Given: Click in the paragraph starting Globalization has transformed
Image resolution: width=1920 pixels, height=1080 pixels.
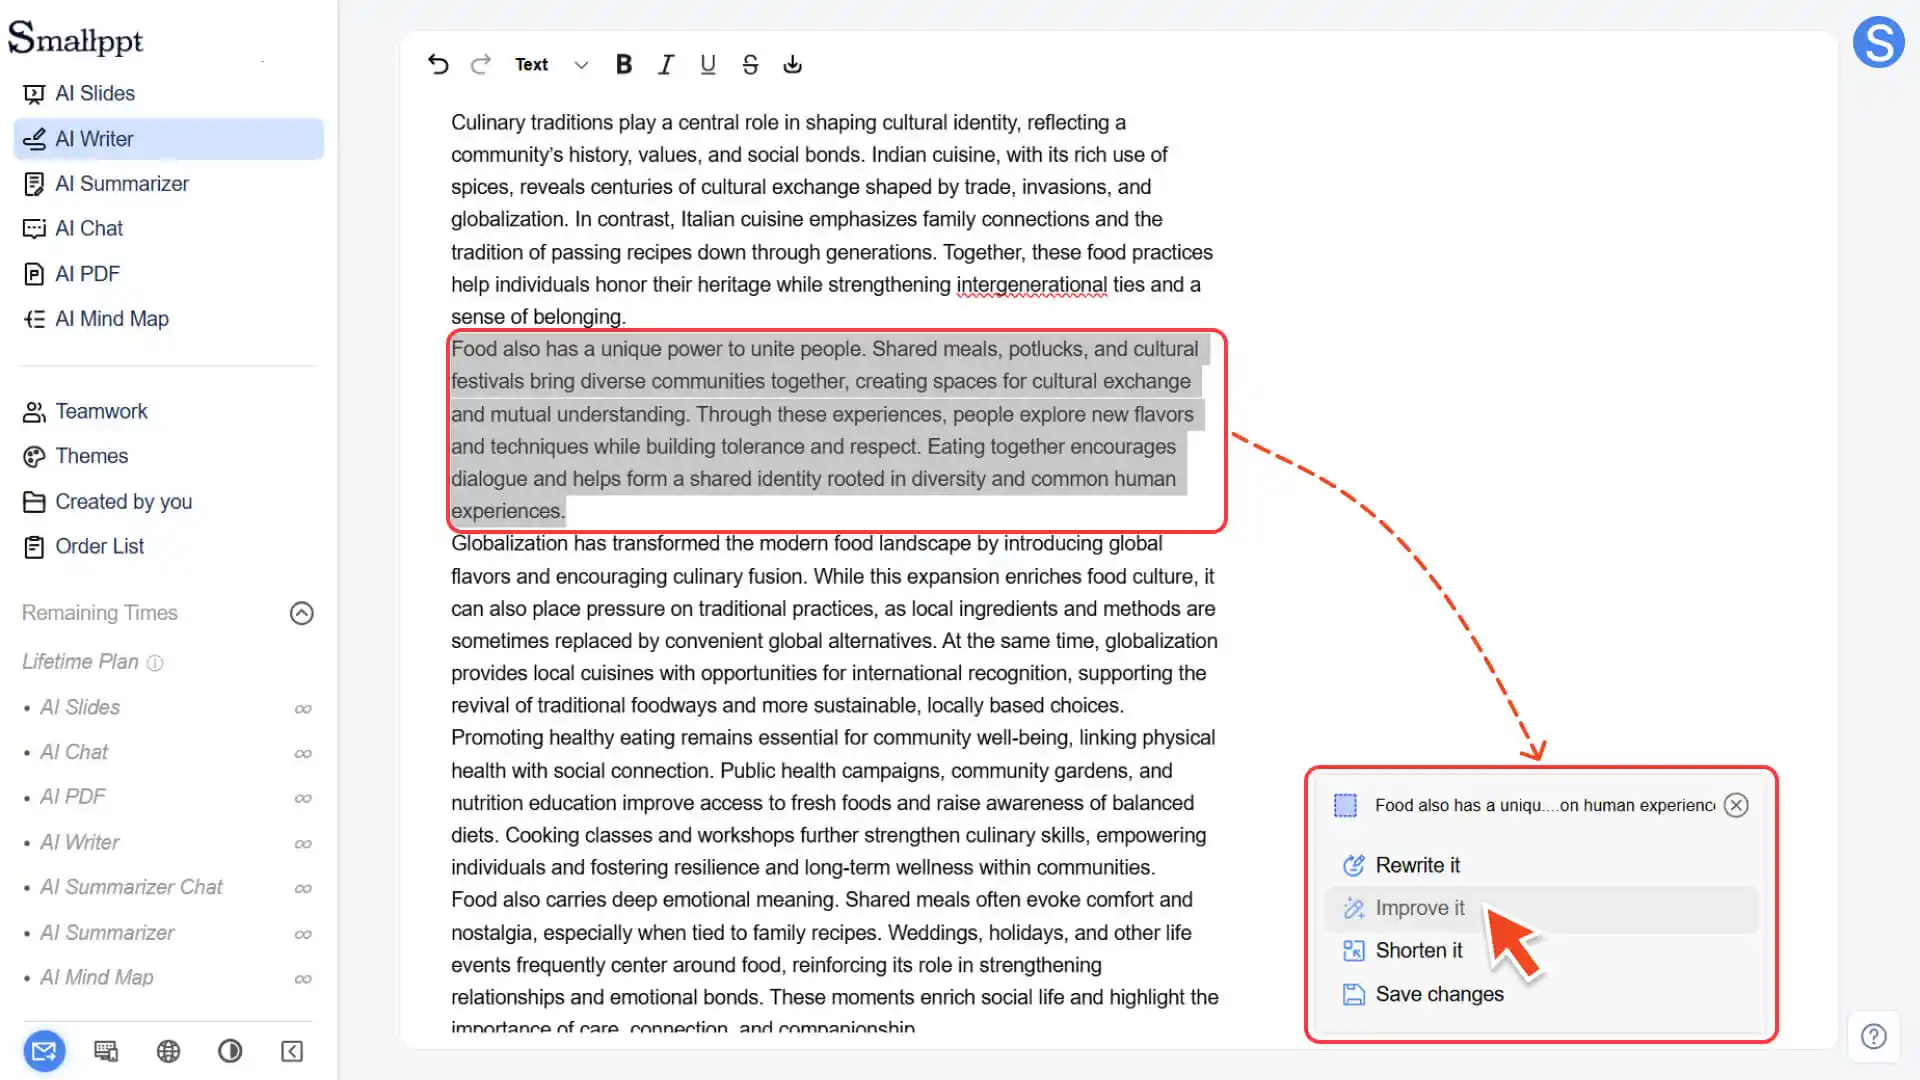Looking at the screenshot, I should 834,624.
